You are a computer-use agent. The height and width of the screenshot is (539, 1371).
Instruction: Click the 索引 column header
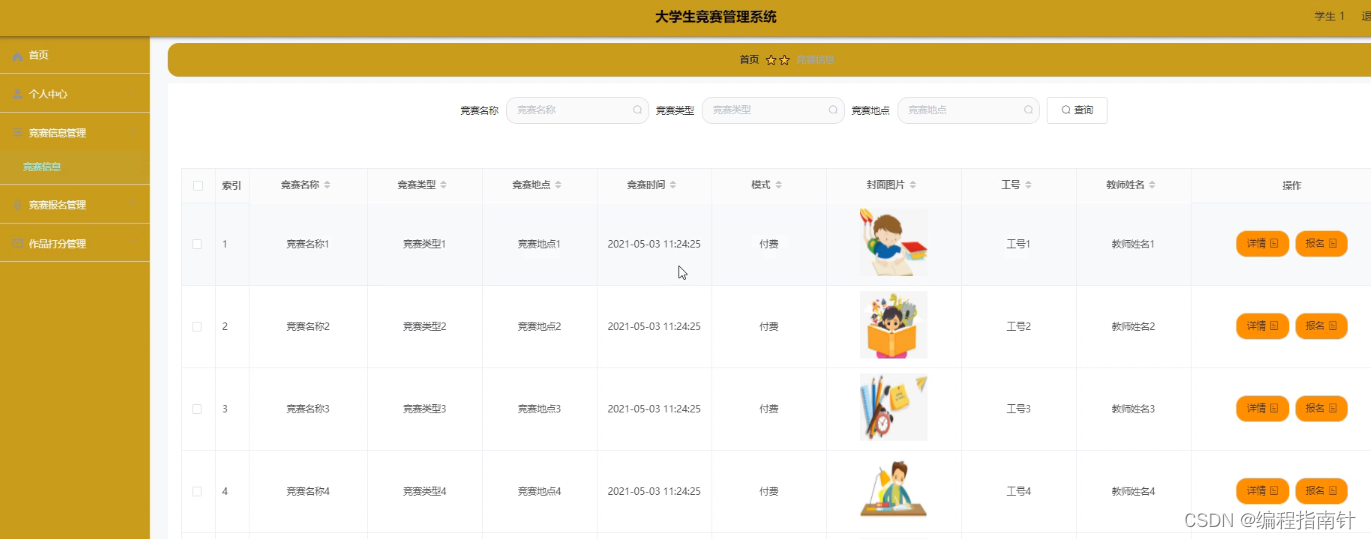pos(231,185)
